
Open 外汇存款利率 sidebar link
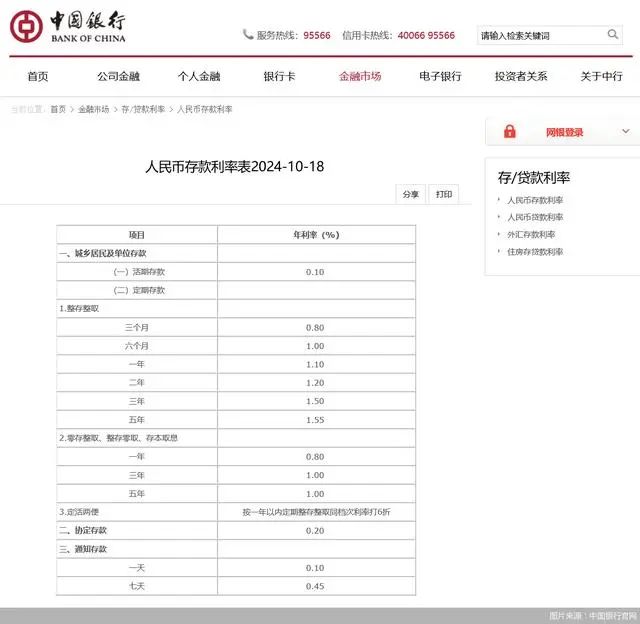(x=531, y=234)
